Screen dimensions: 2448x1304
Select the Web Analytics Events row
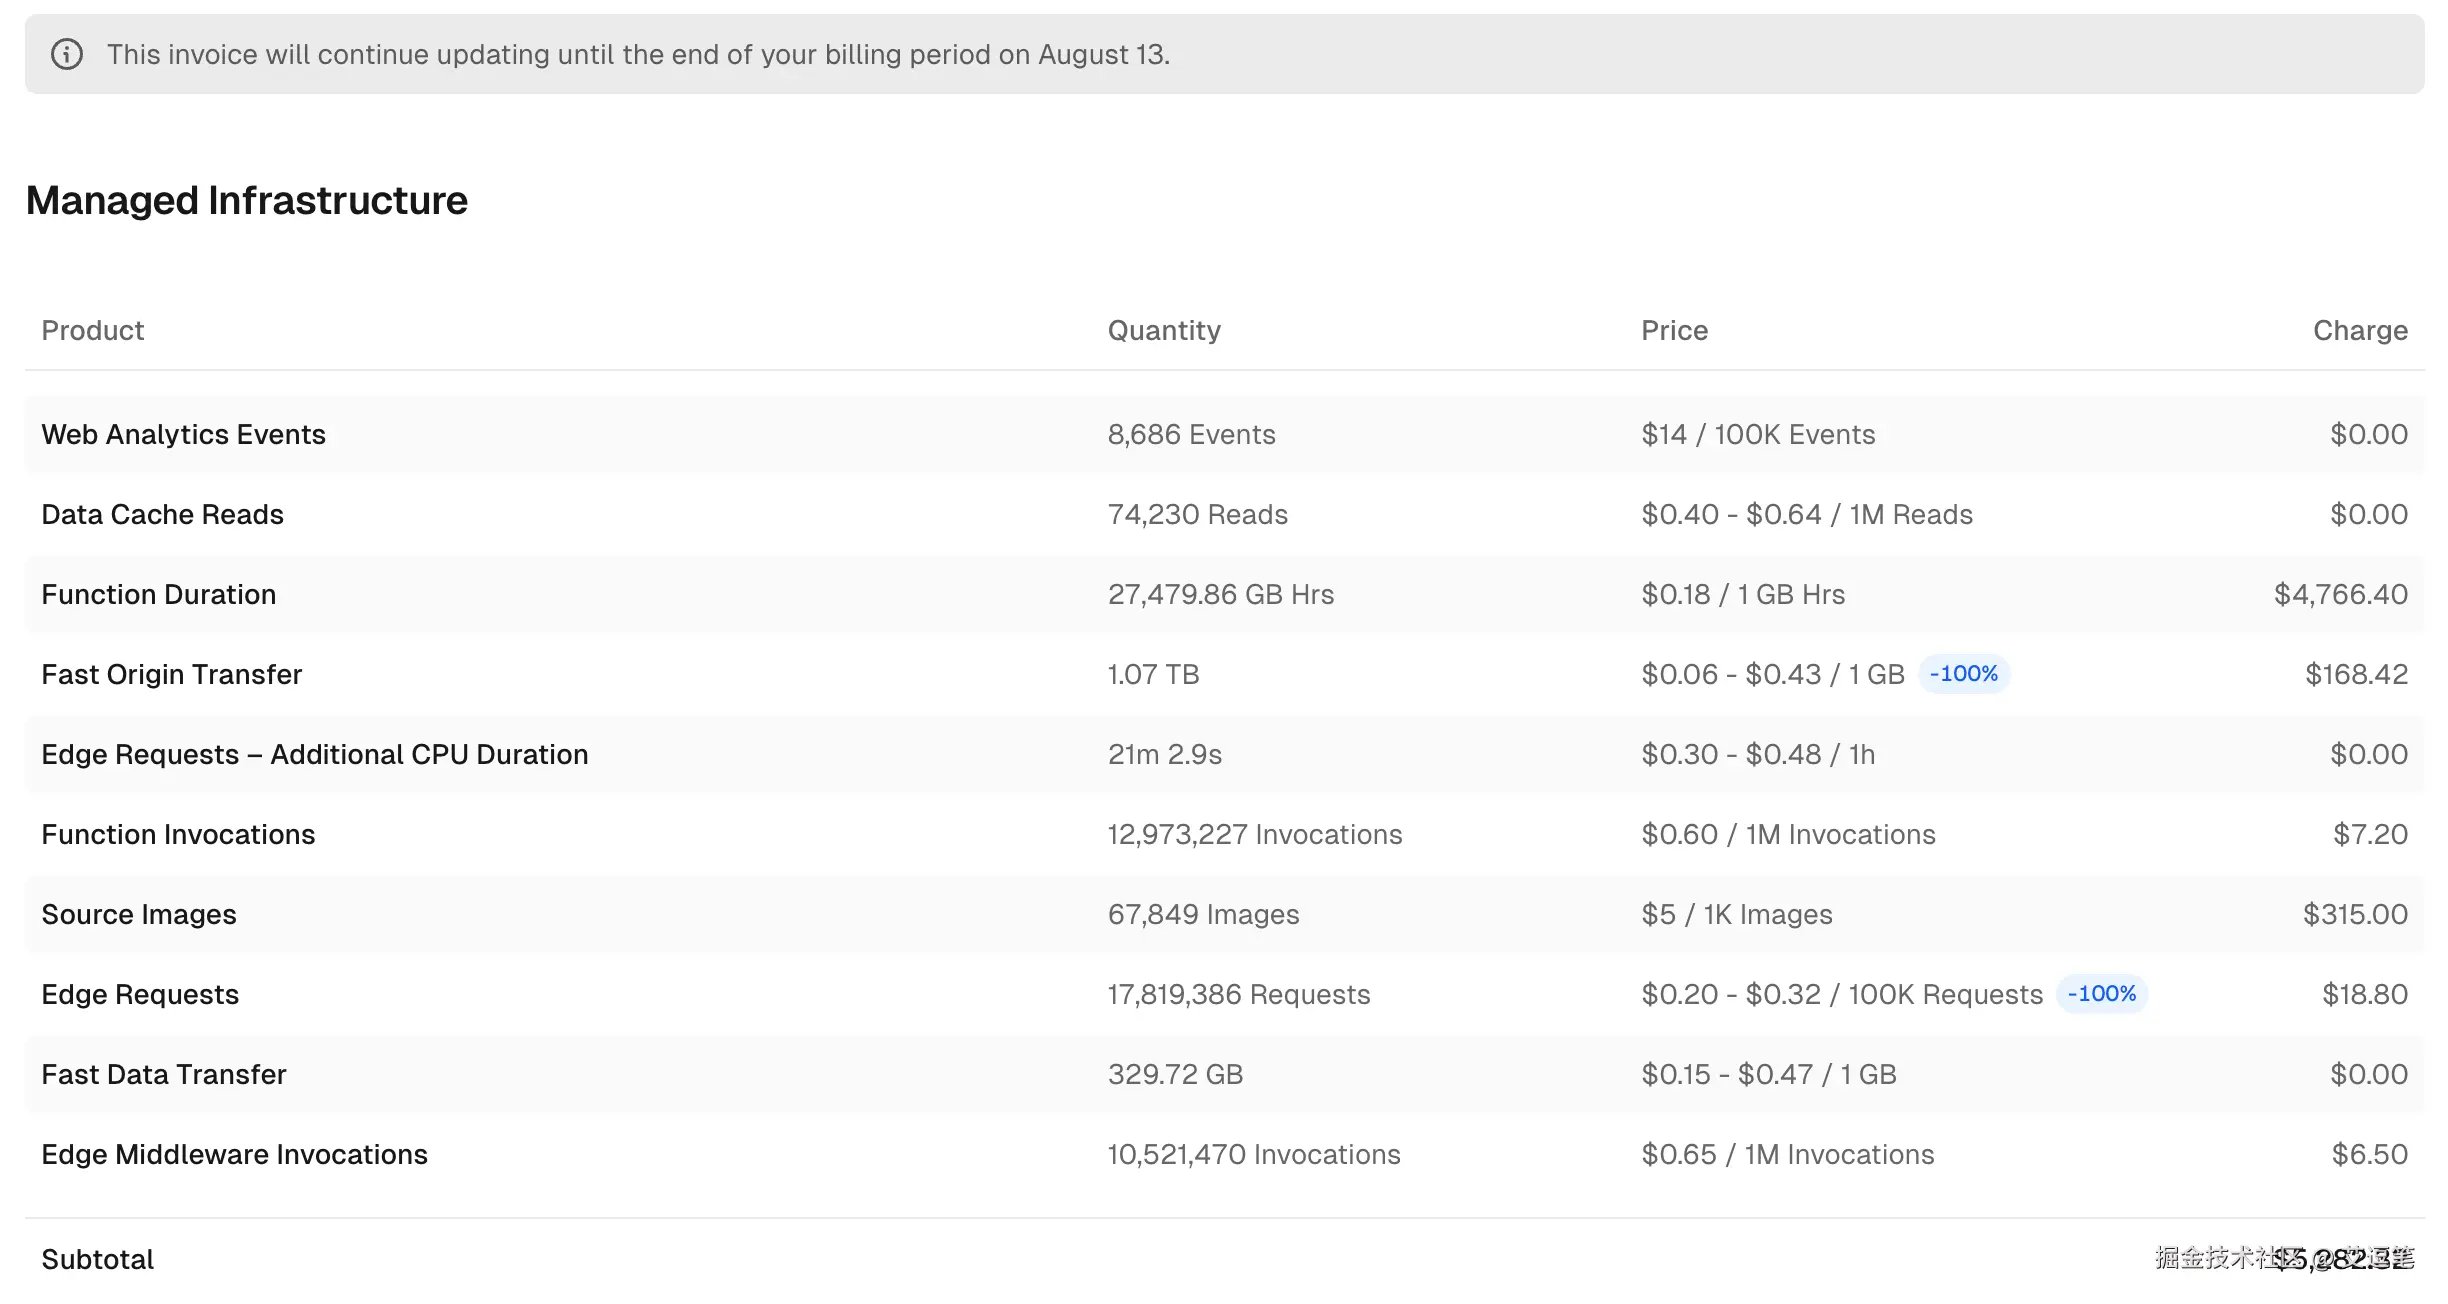click(183, 434)
